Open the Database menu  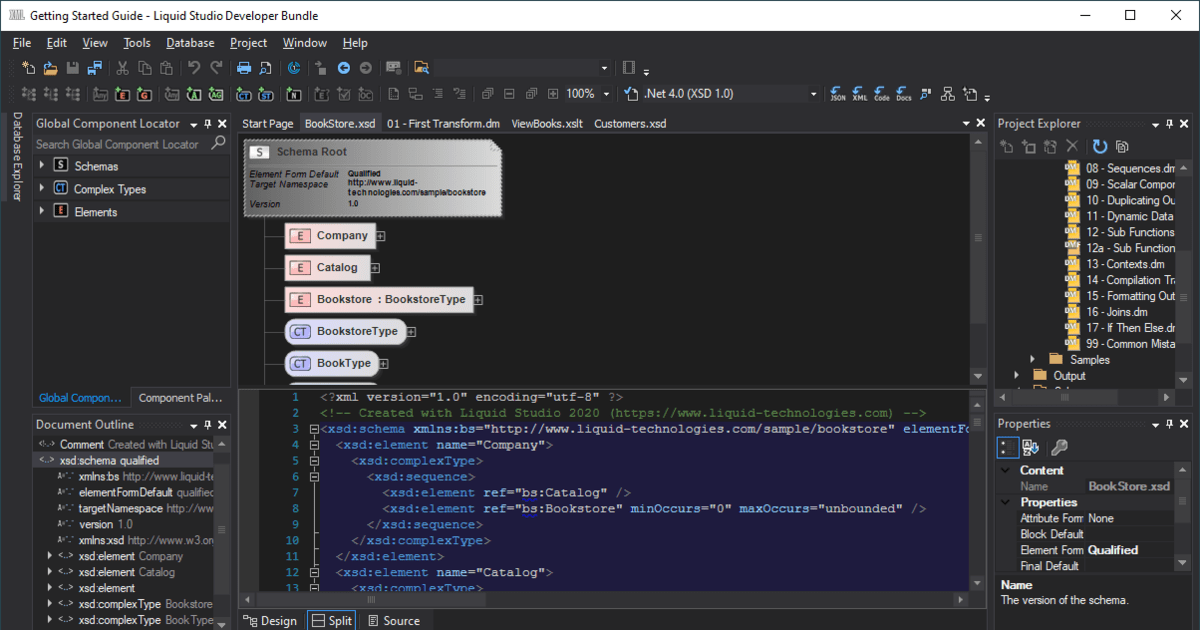coord(189,43)
